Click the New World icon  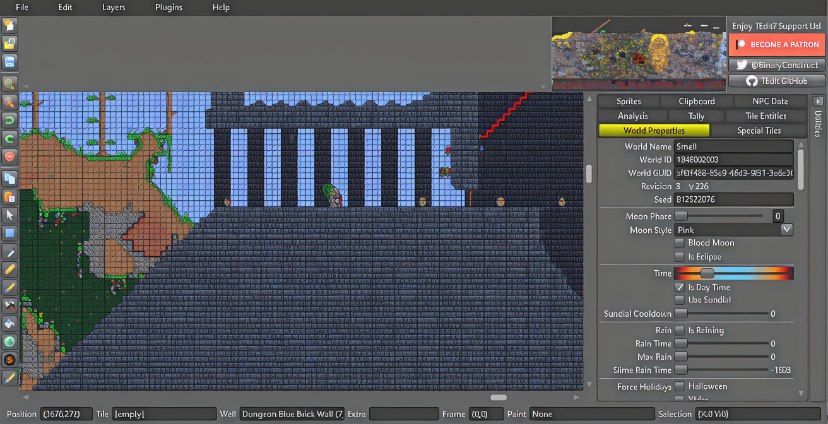(x=10, y=25)
